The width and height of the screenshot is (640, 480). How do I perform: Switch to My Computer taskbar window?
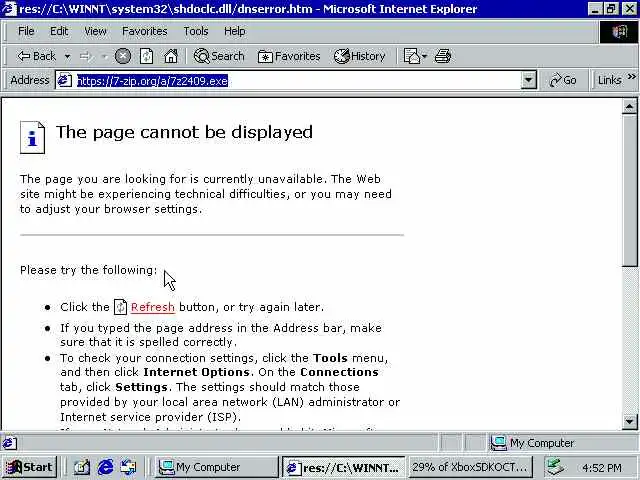pos(216,467)
